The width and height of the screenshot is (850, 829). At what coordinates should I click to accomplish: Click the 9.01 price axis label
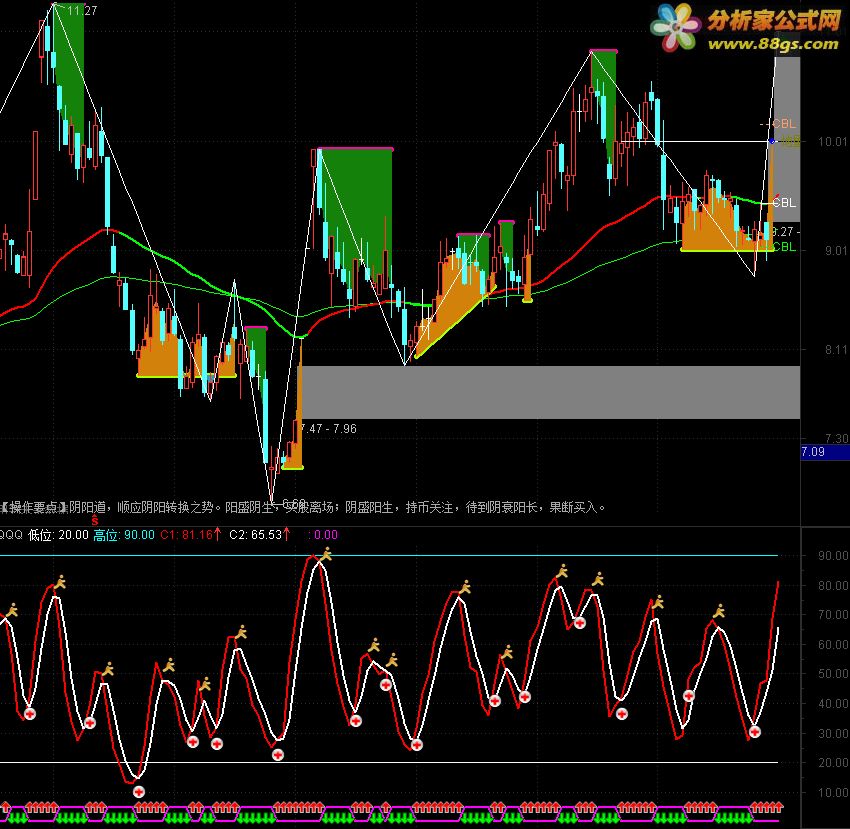click(836, 250)
